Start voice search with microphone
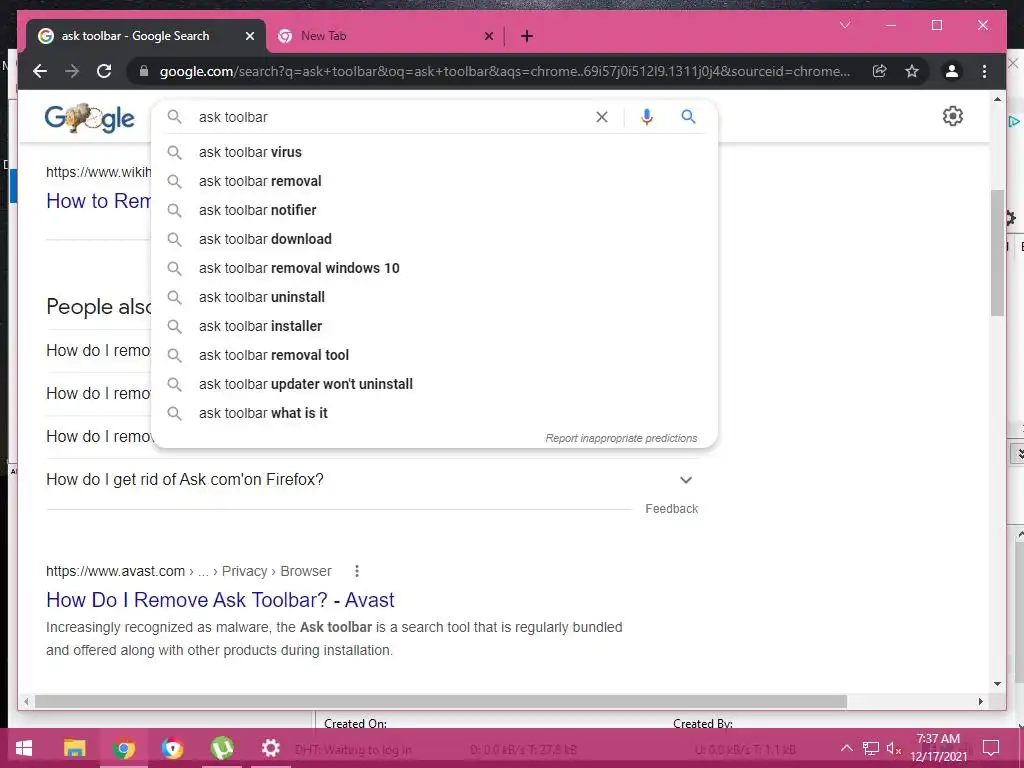 click(647, 117)
